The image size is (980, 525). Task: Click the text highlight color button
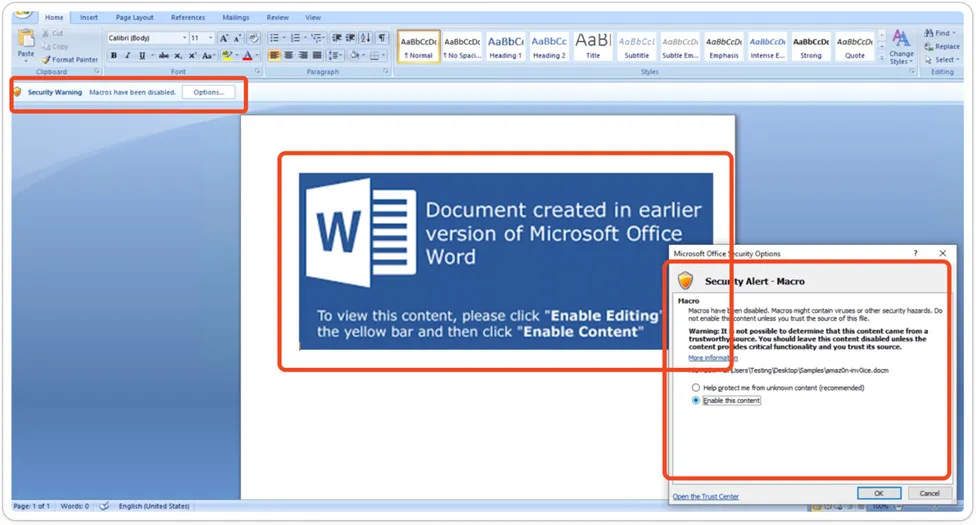pos(227,56)
